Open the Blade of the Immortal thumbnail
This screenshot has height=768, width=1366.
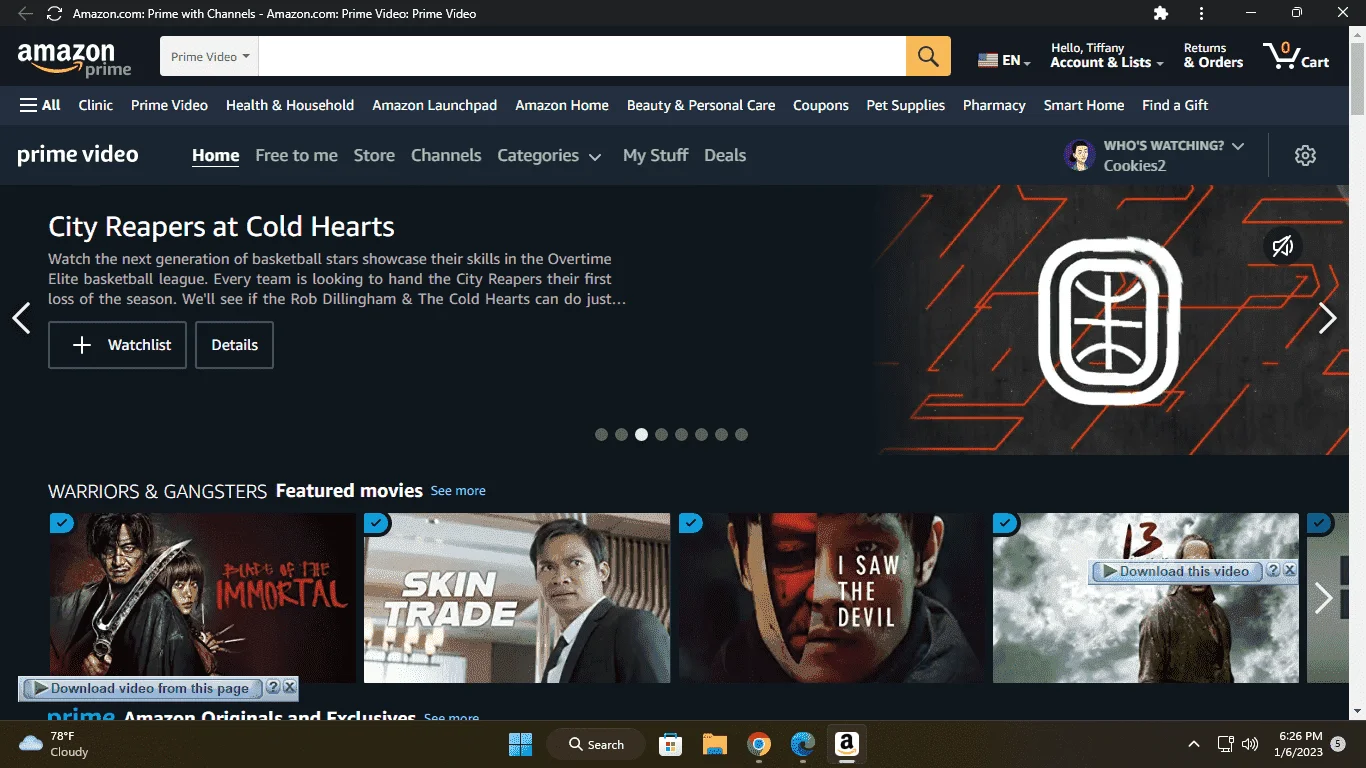(203, 598)
